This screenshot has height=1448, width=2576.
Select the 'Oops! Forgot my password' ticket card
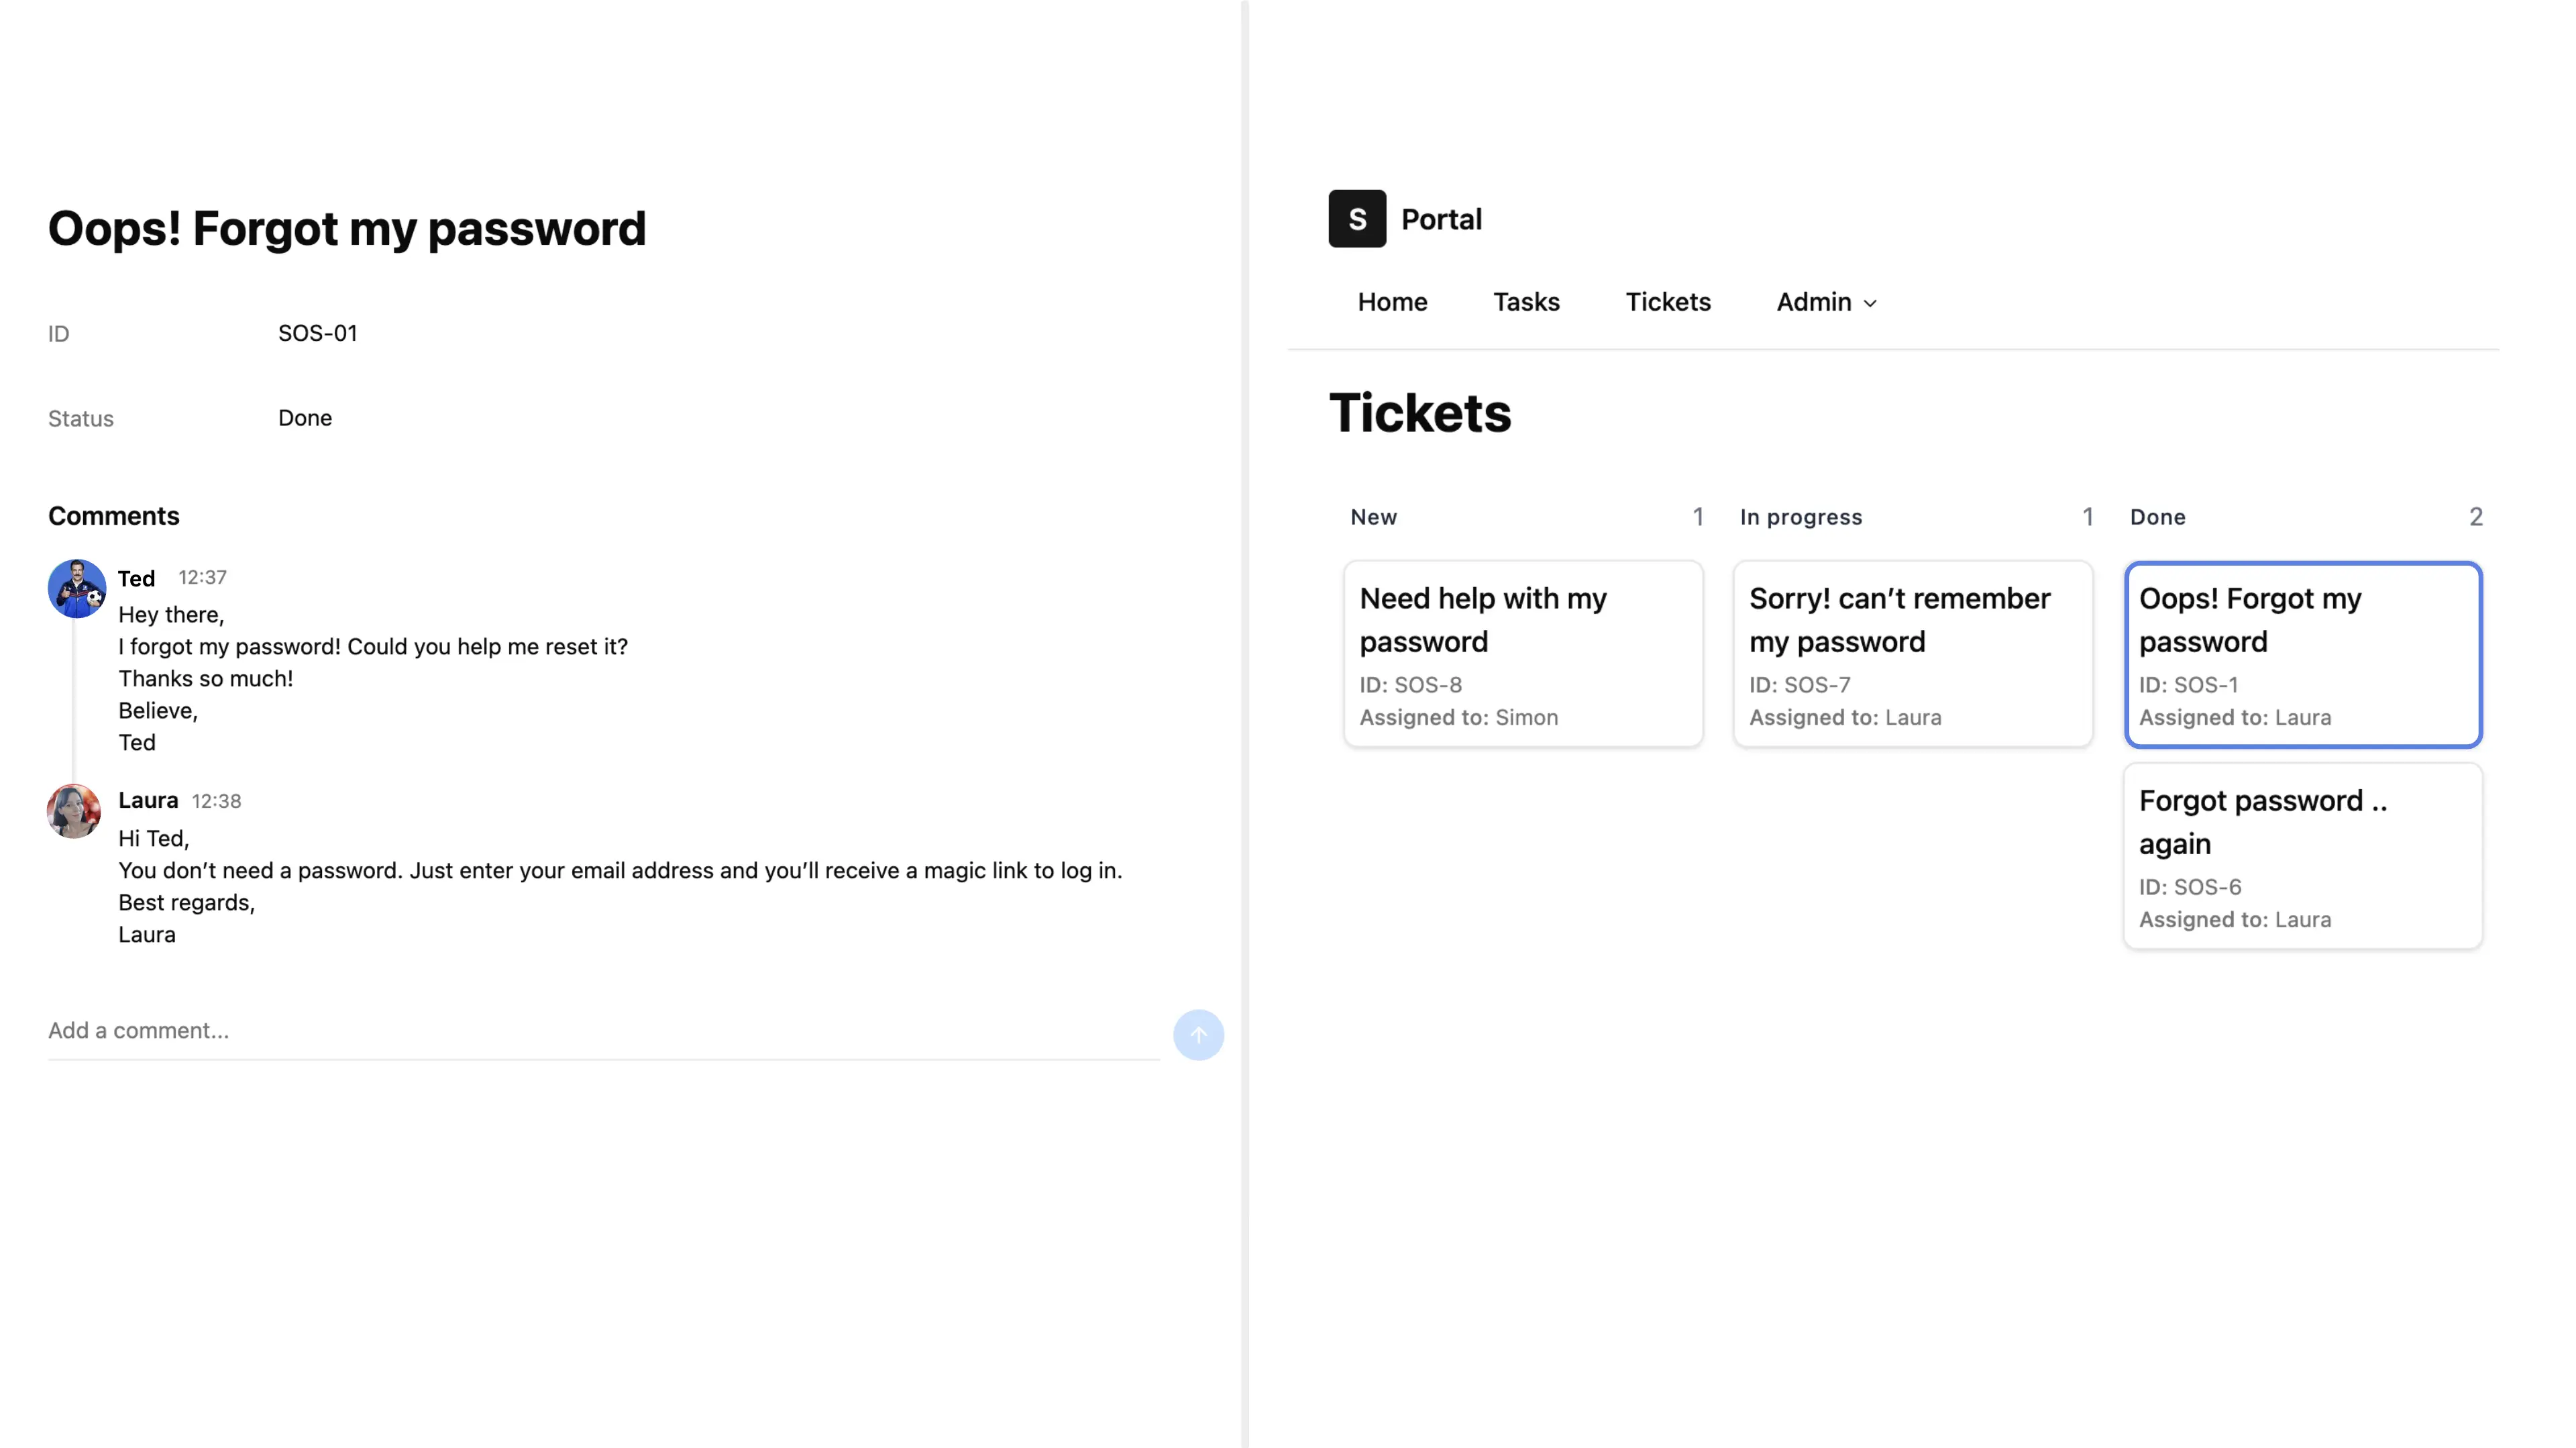click(x=2302, y=654)
